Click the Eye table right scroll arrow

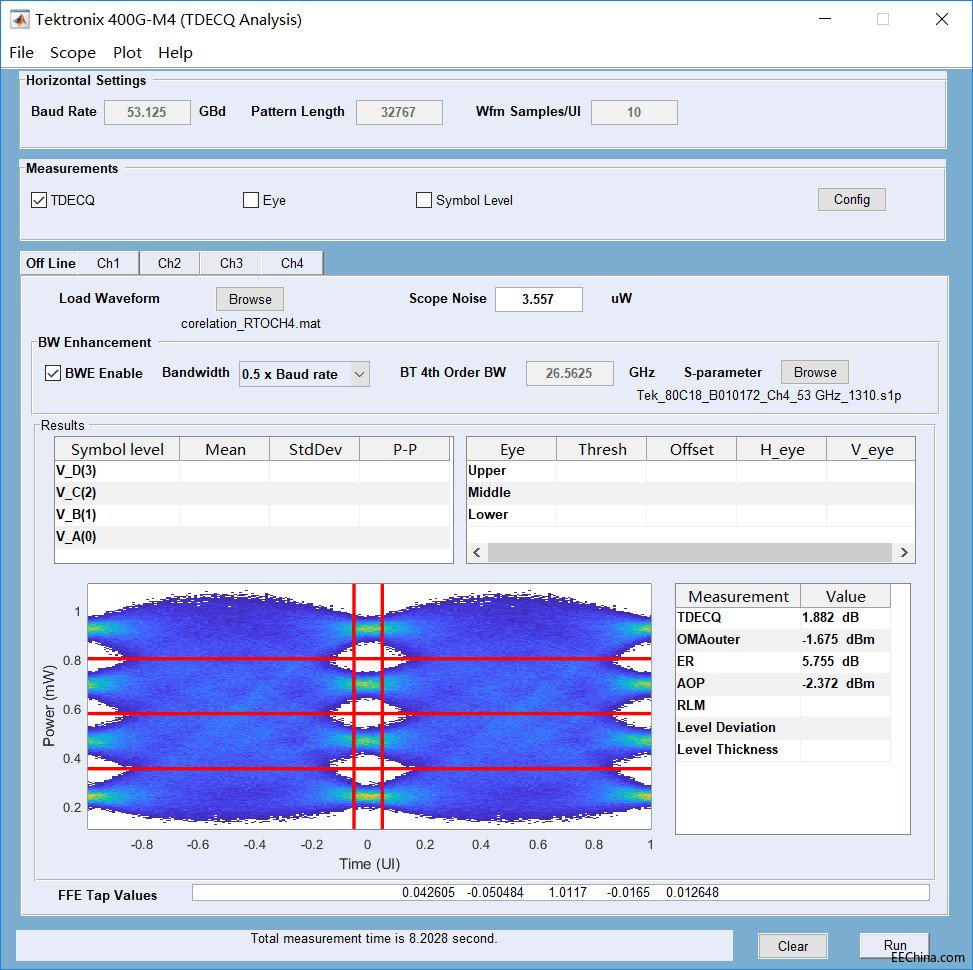[904, 552]
